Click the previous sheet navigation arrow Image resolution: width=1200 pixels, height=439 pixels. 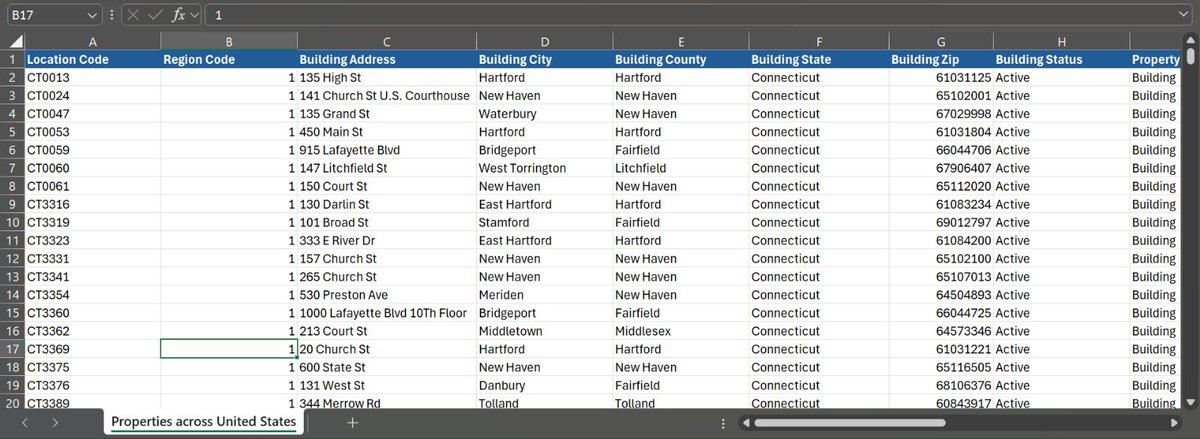click(x=25, y=423)
